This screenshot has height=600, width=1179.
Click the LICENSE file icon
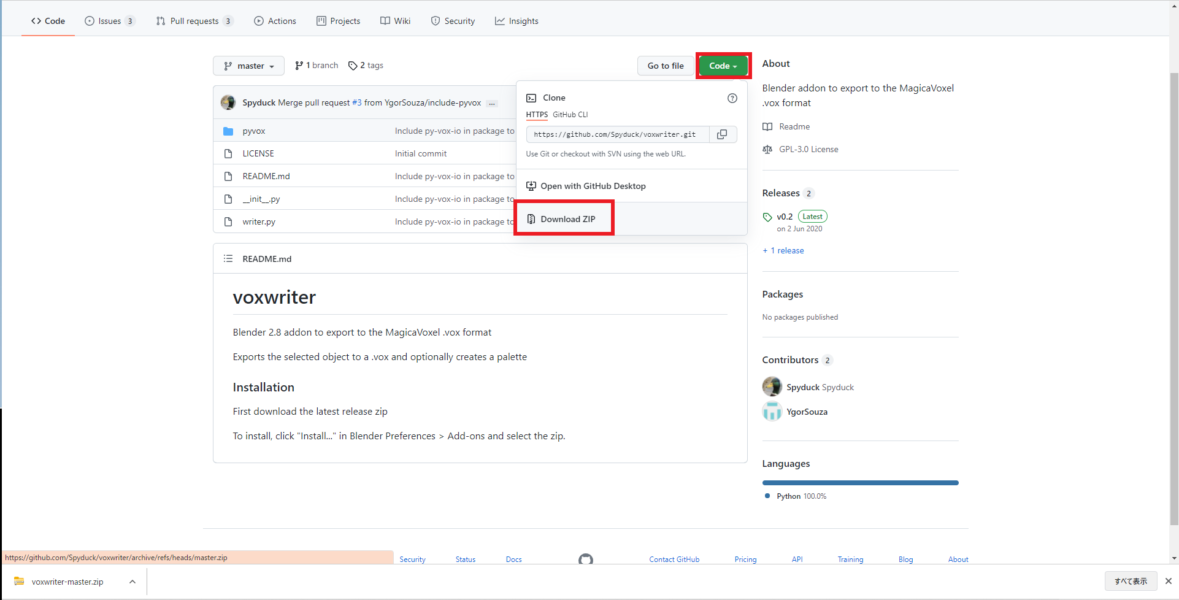tap(229, 153)
